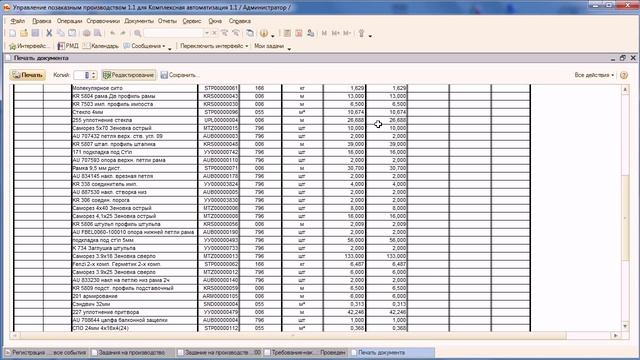Open the Мои задачи toolbar item
Viewport: 640px width, 360px height.
269,46
